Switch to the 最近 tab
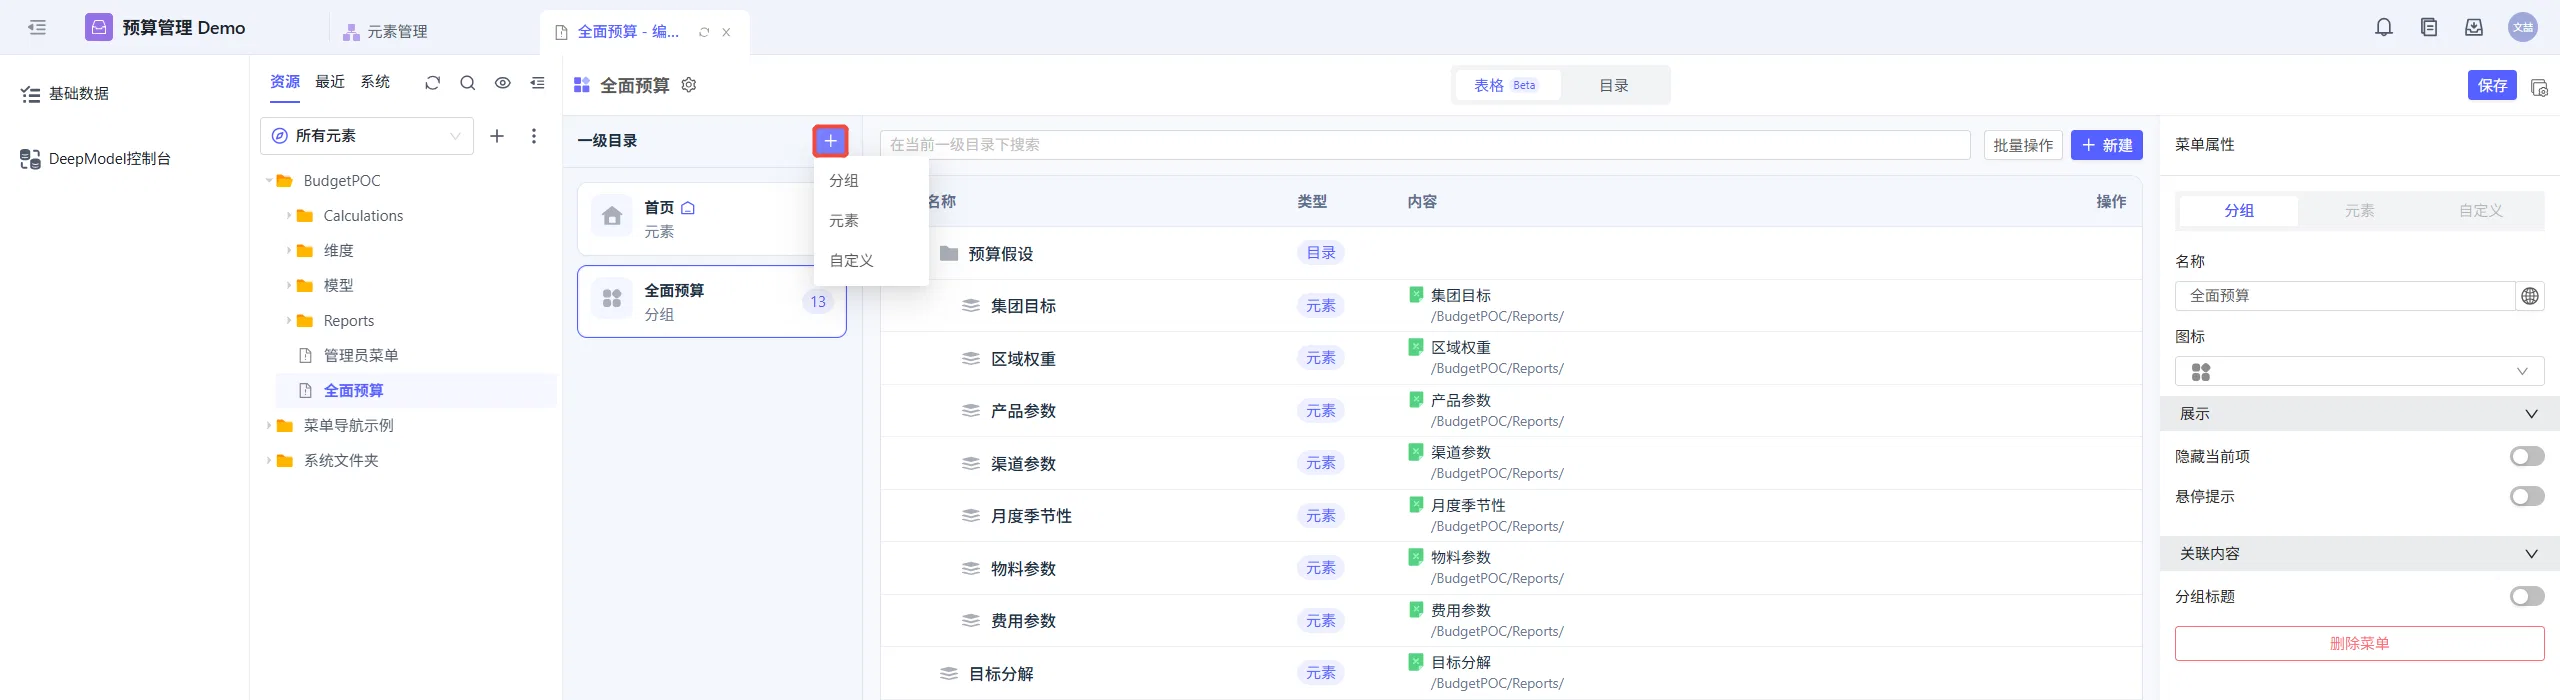This screenshot has height=700, width=2560. pos(330,82)
